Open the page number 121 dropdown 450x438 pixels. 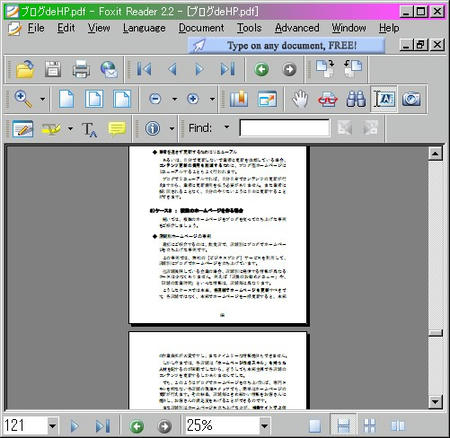(52, 426)
